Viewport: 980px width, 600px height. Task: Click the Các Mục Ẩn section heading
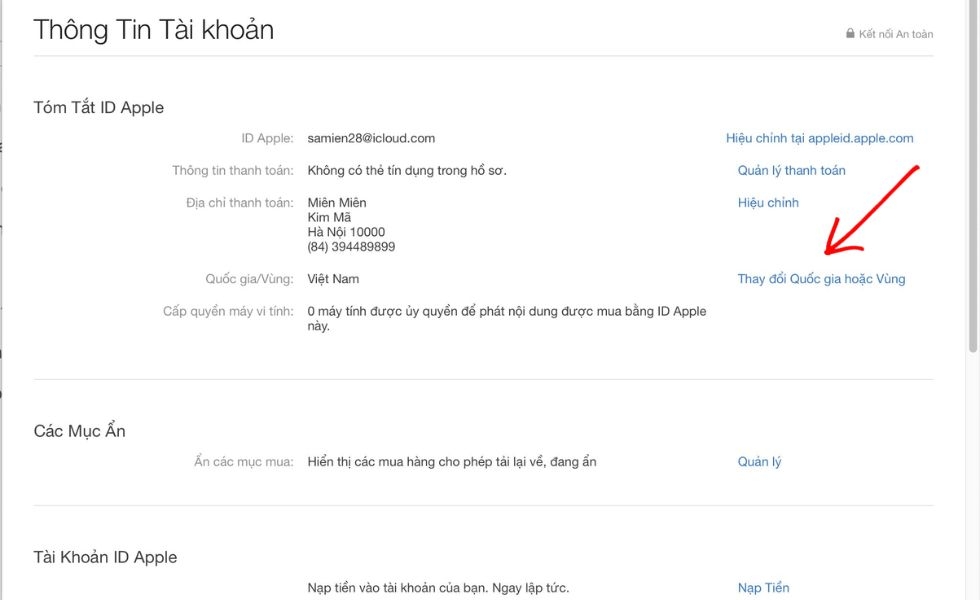tap(79, 432)
